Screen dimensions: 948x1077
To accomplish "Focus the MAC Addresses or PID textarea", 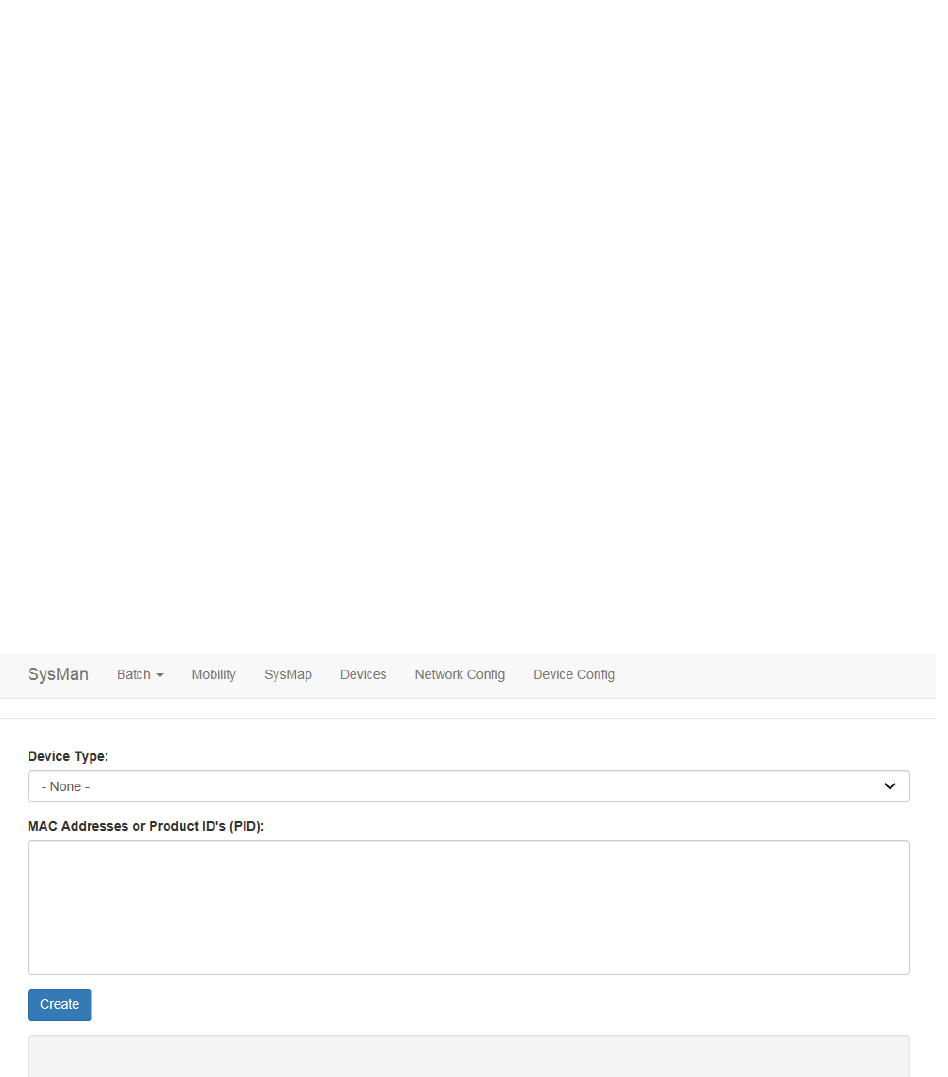I will point(469,907).
